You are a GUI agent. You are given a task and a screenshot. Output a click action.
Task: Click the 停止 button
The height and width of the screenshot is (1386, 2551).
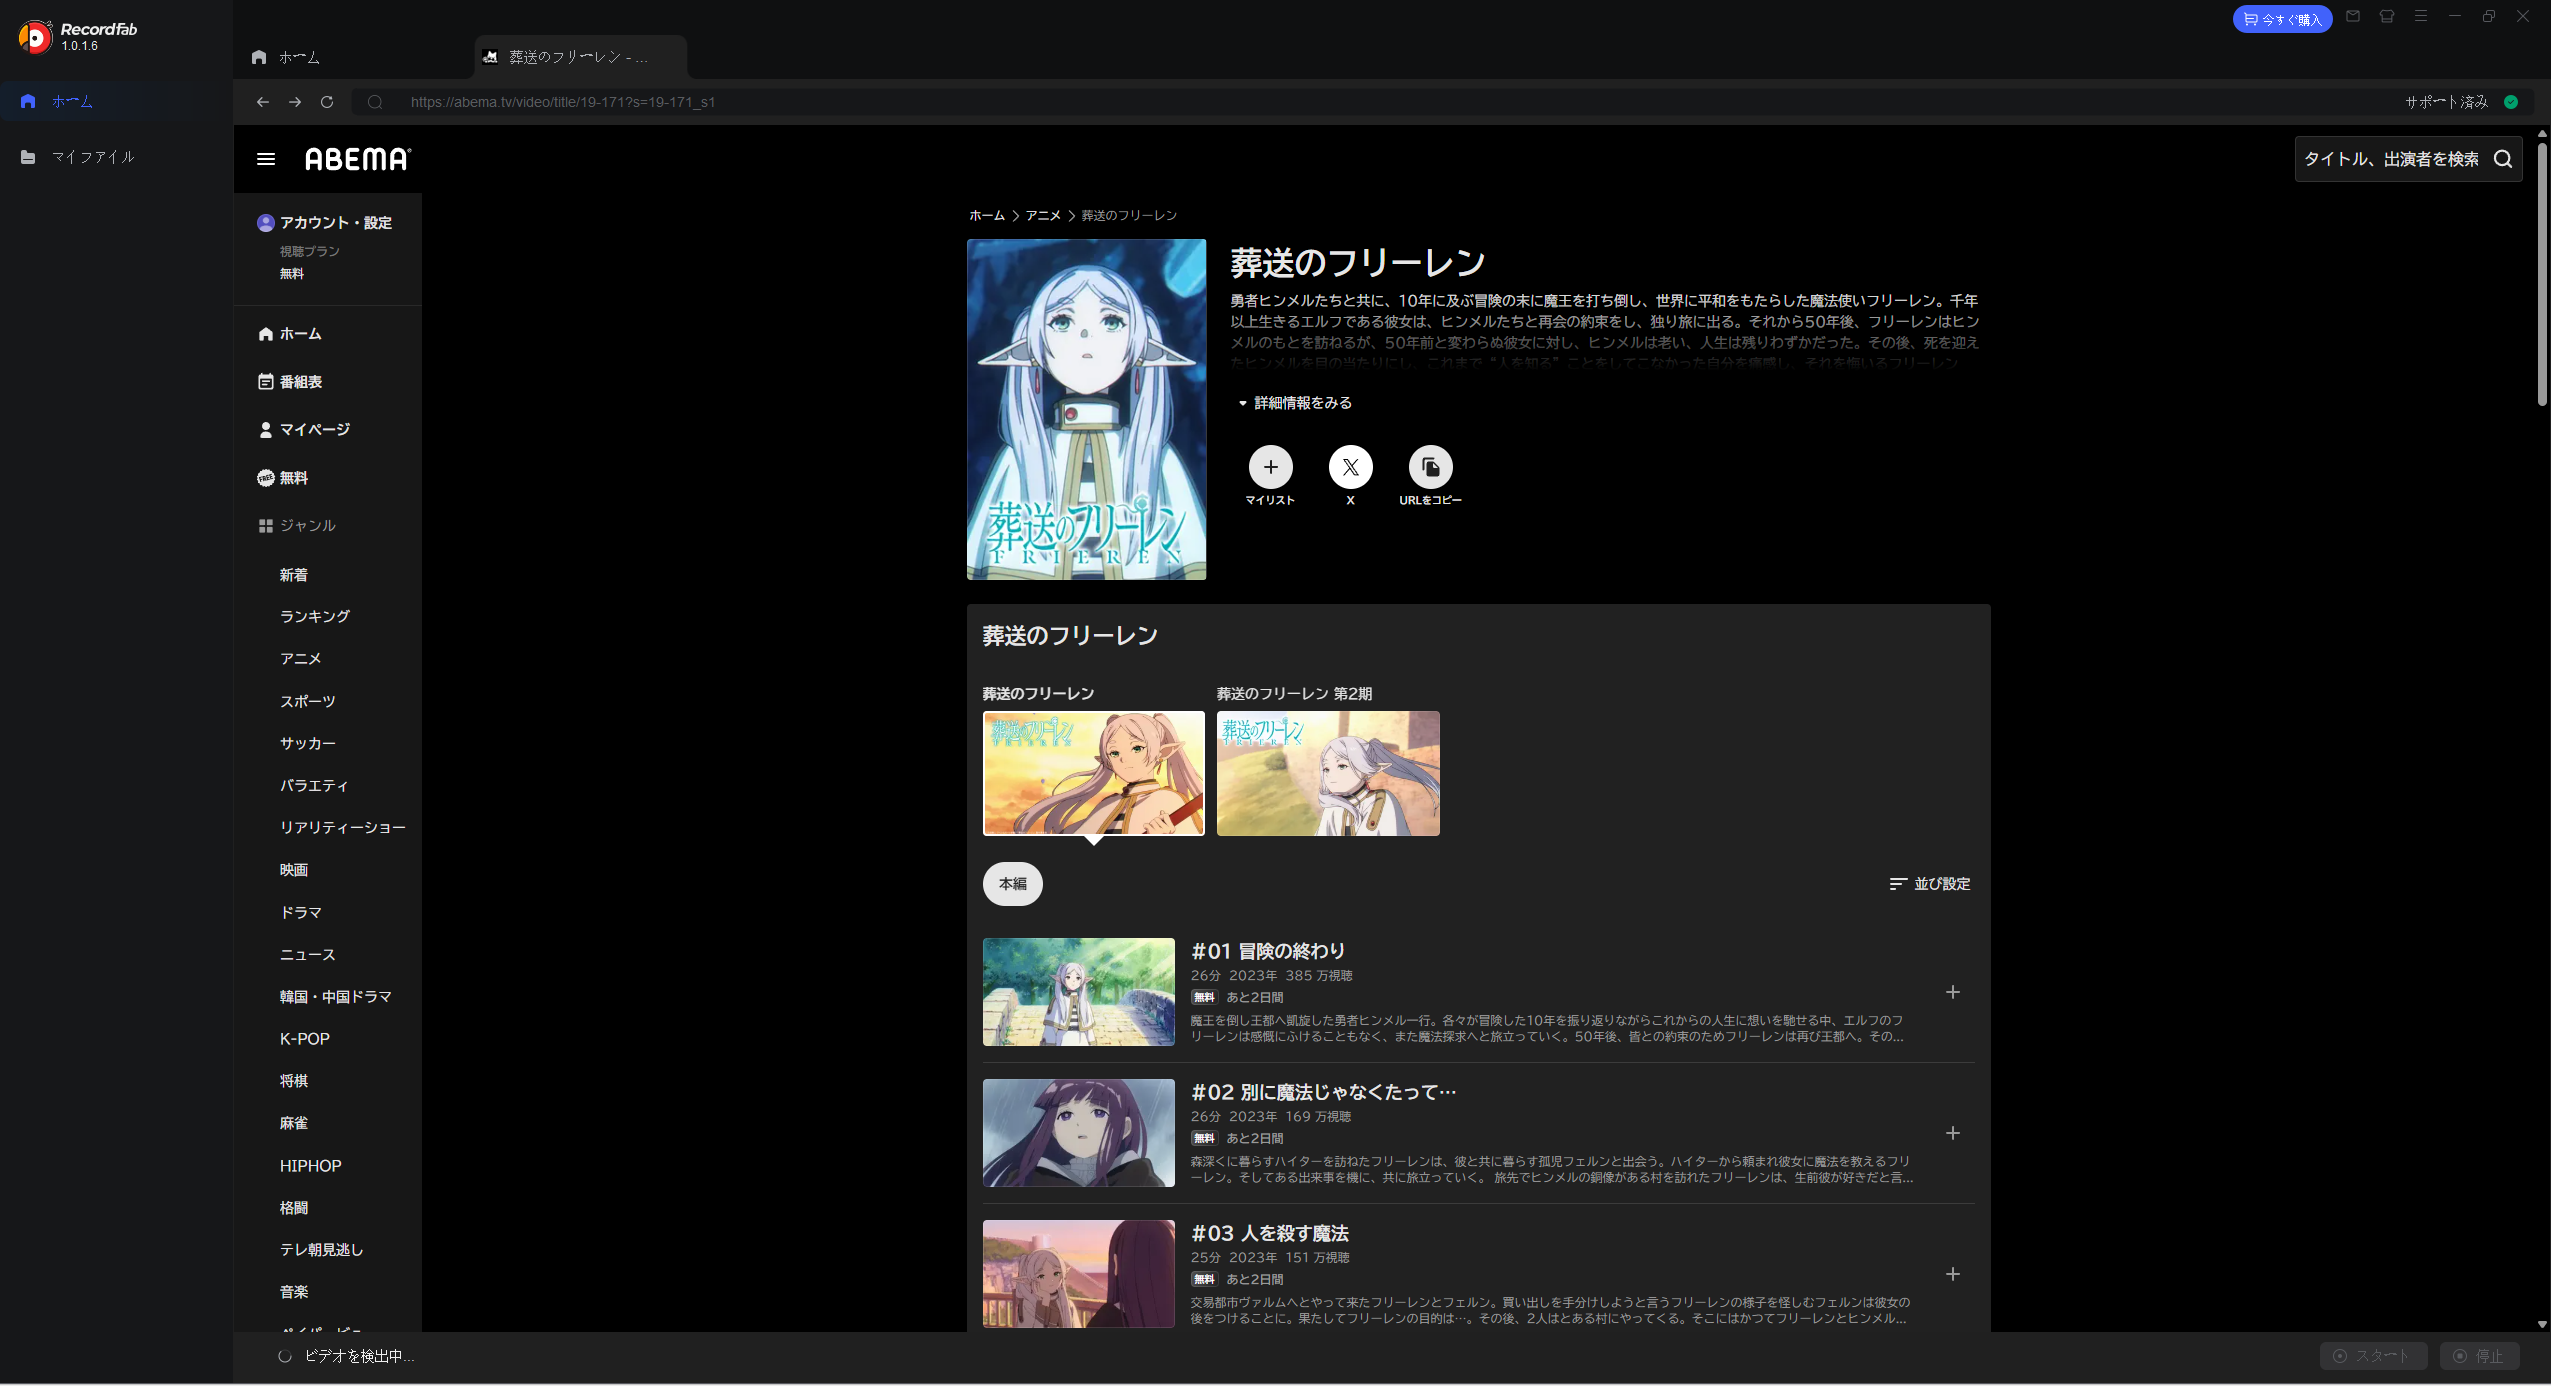point(2479,1356)
